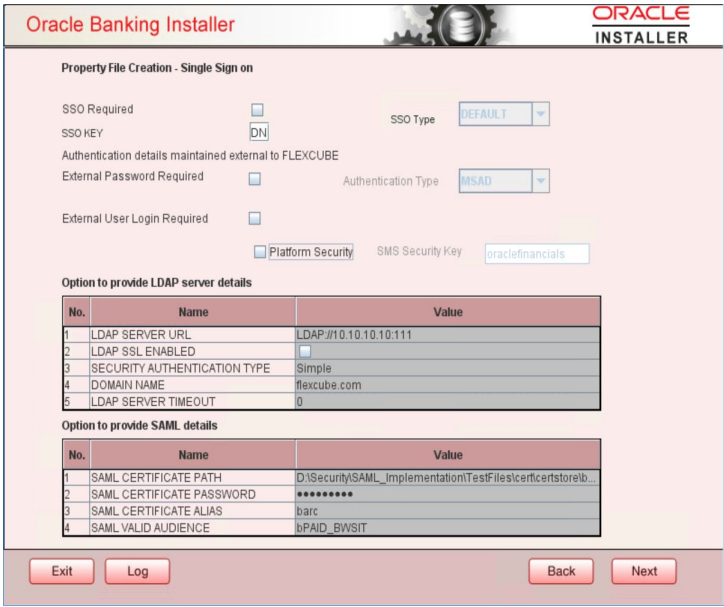Screen dimensions: 724x607
Task: Open the SSO Type dropdown arrow
Action: [x=541, y=114]
